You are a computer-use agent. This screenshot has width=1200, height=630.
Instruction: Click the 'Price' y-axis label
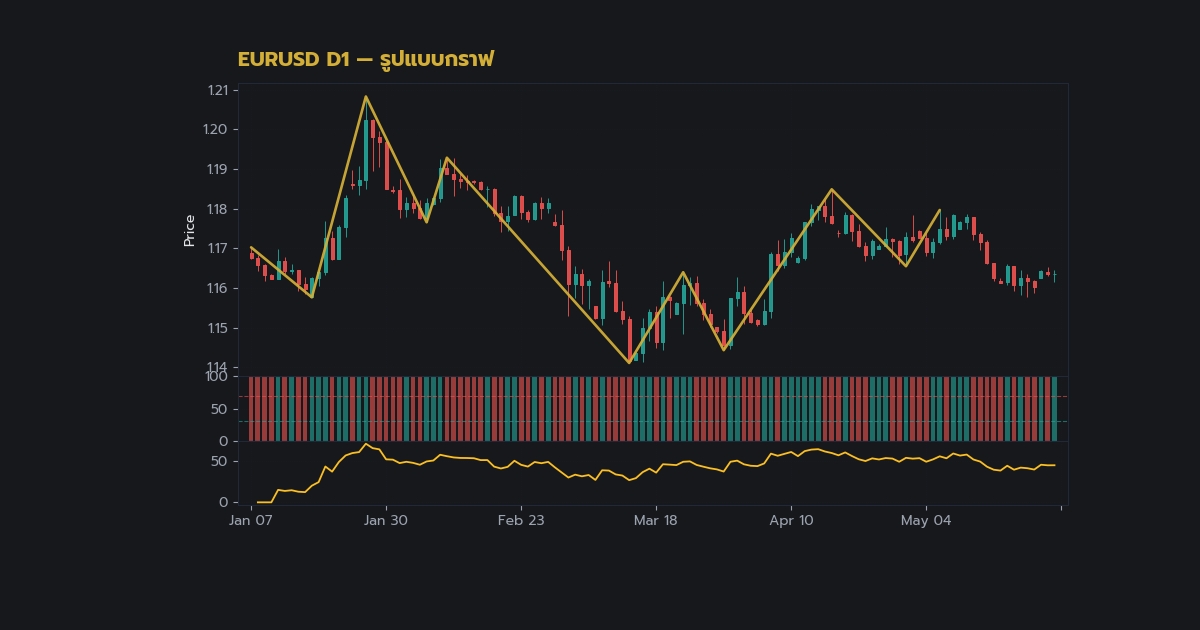click(x=189, y=230)
